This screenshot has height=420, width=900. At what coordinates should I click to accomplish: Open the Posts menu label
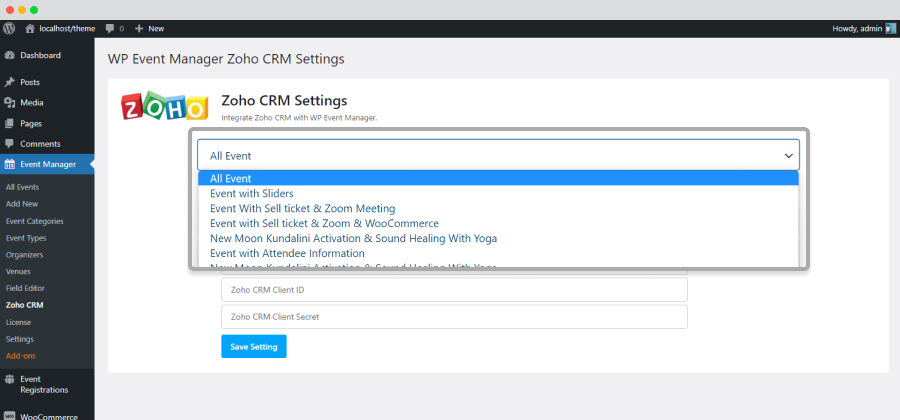[30, 82]
